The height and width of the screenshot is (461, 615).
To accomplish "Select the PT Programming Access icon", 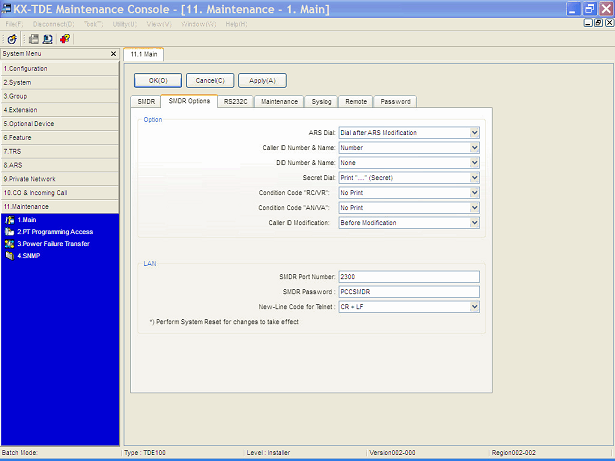I will pos(10,231).
